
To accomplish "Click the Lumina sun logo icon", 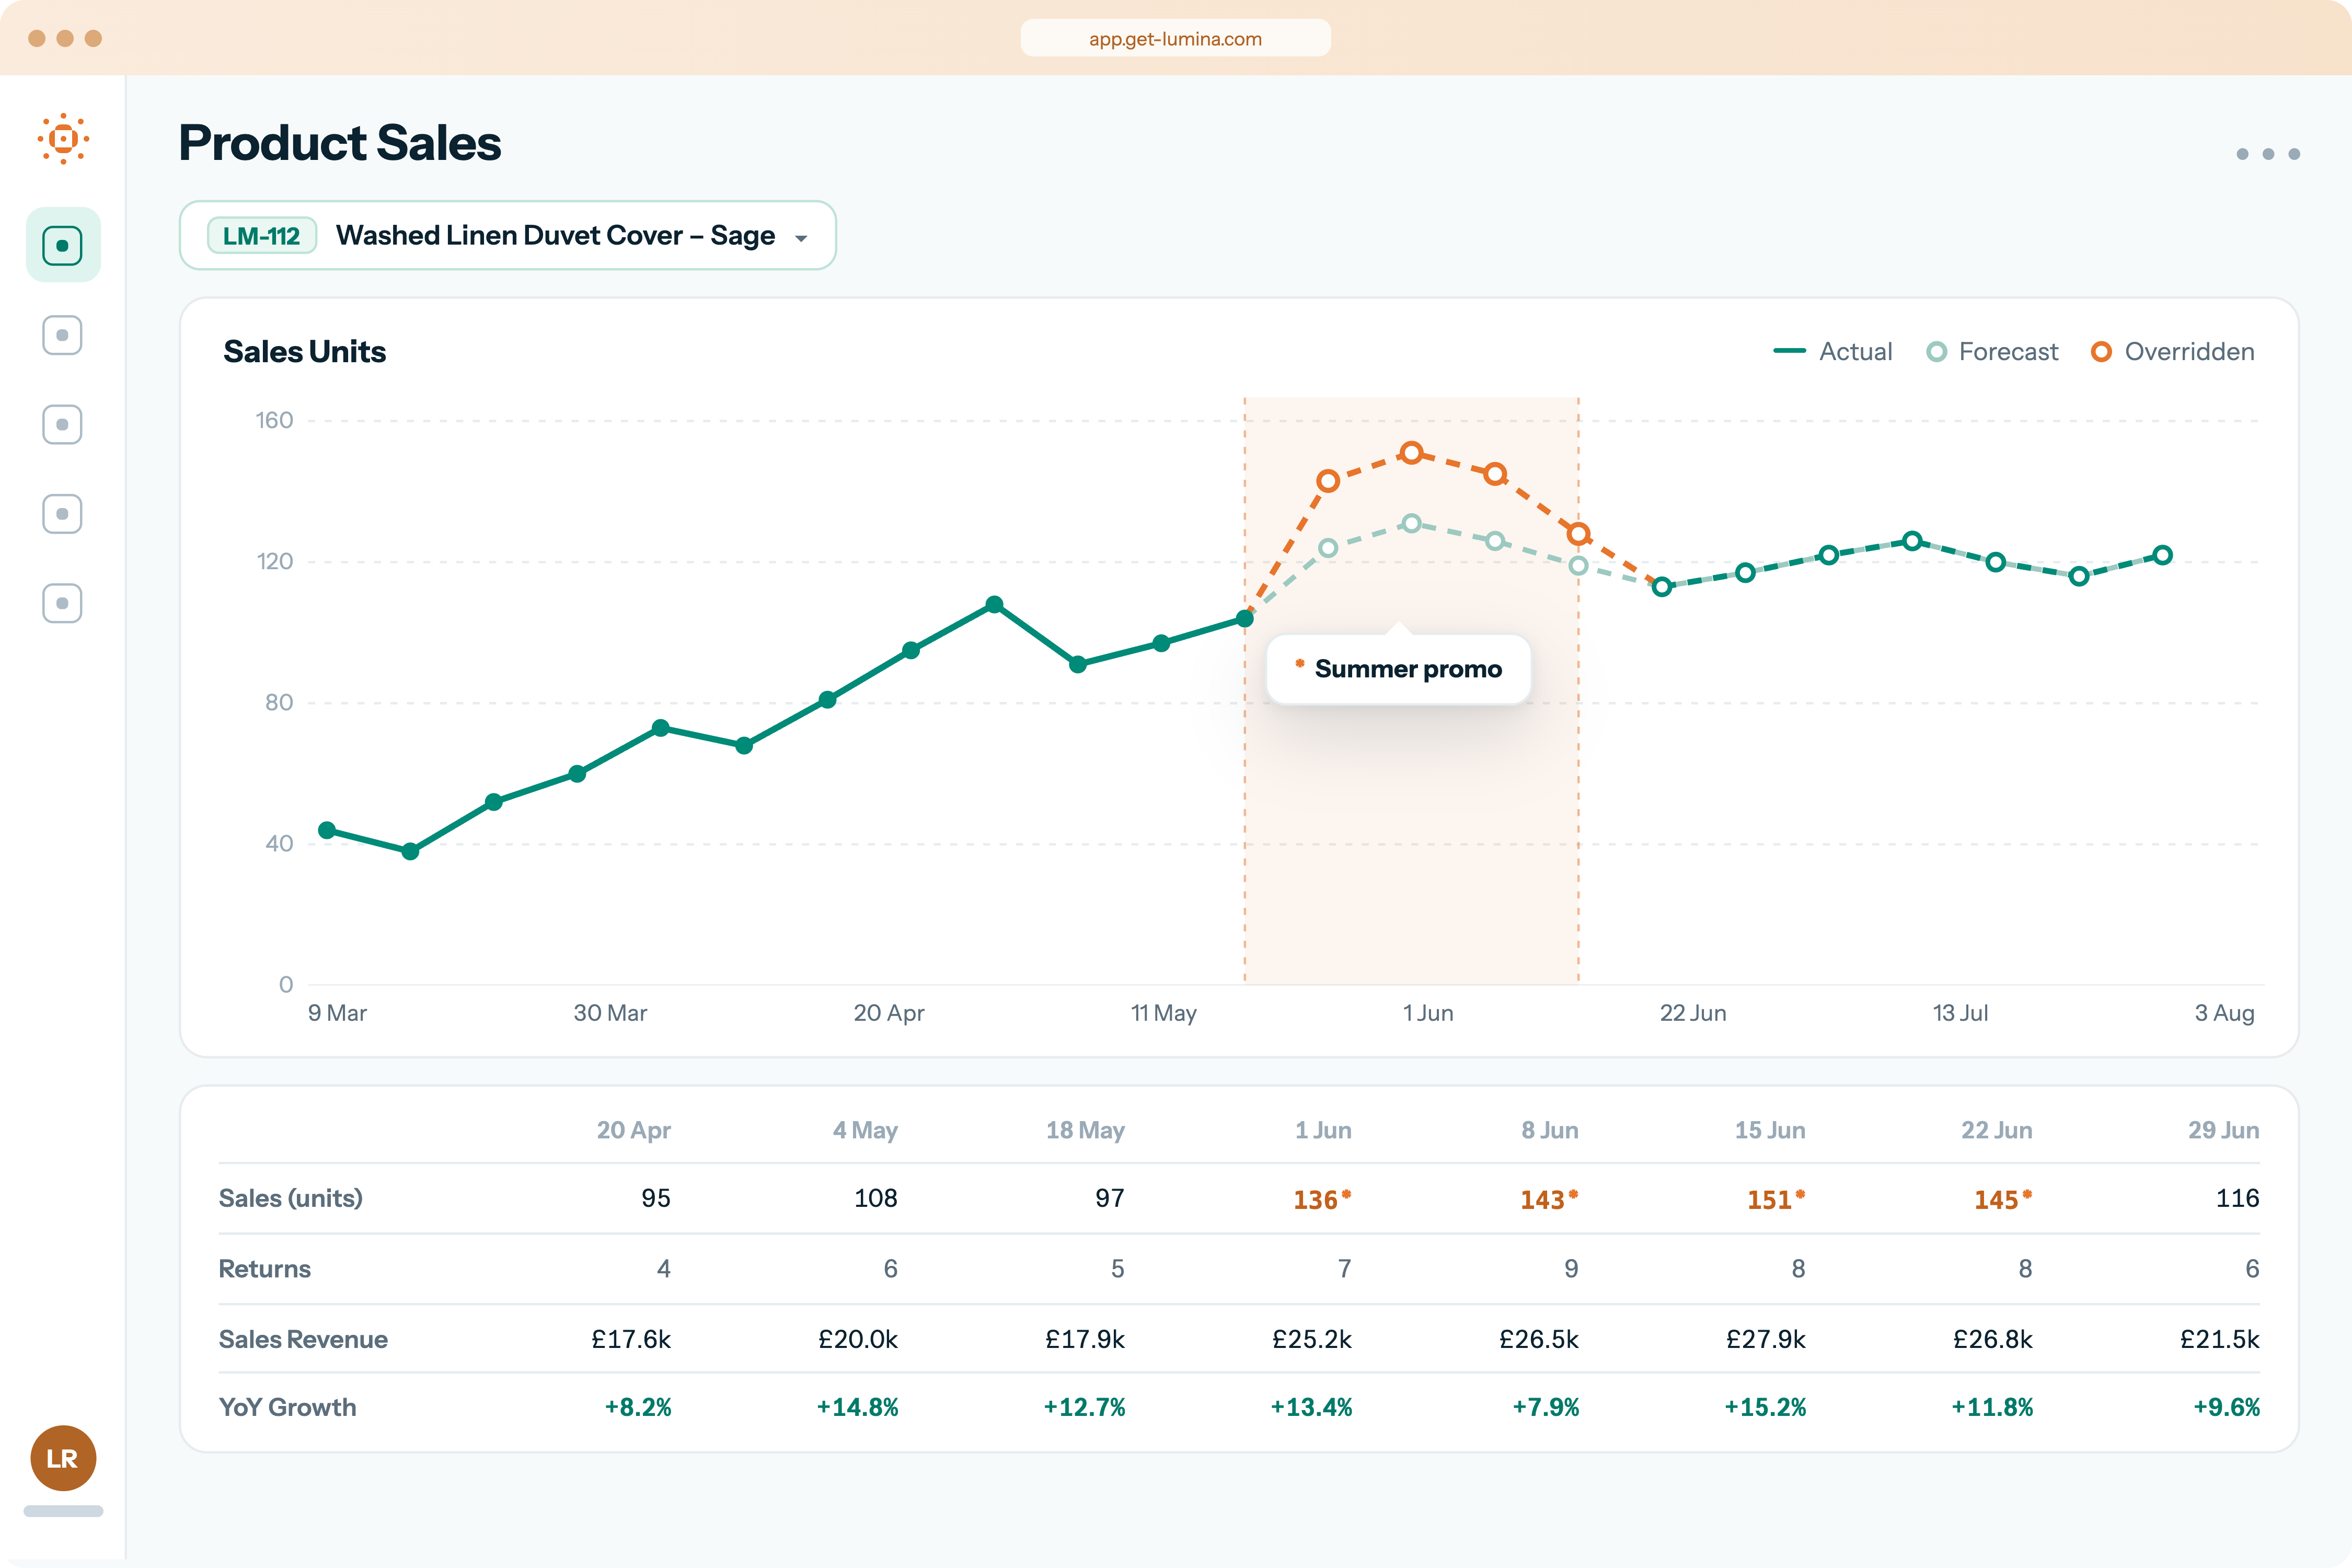I will [x=63, y=139].
